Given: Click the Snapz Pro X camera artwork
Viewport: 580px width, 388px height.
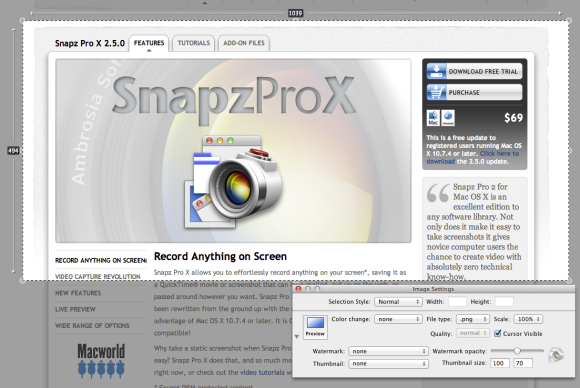Looking at the screenshot, I should point(233,182).
